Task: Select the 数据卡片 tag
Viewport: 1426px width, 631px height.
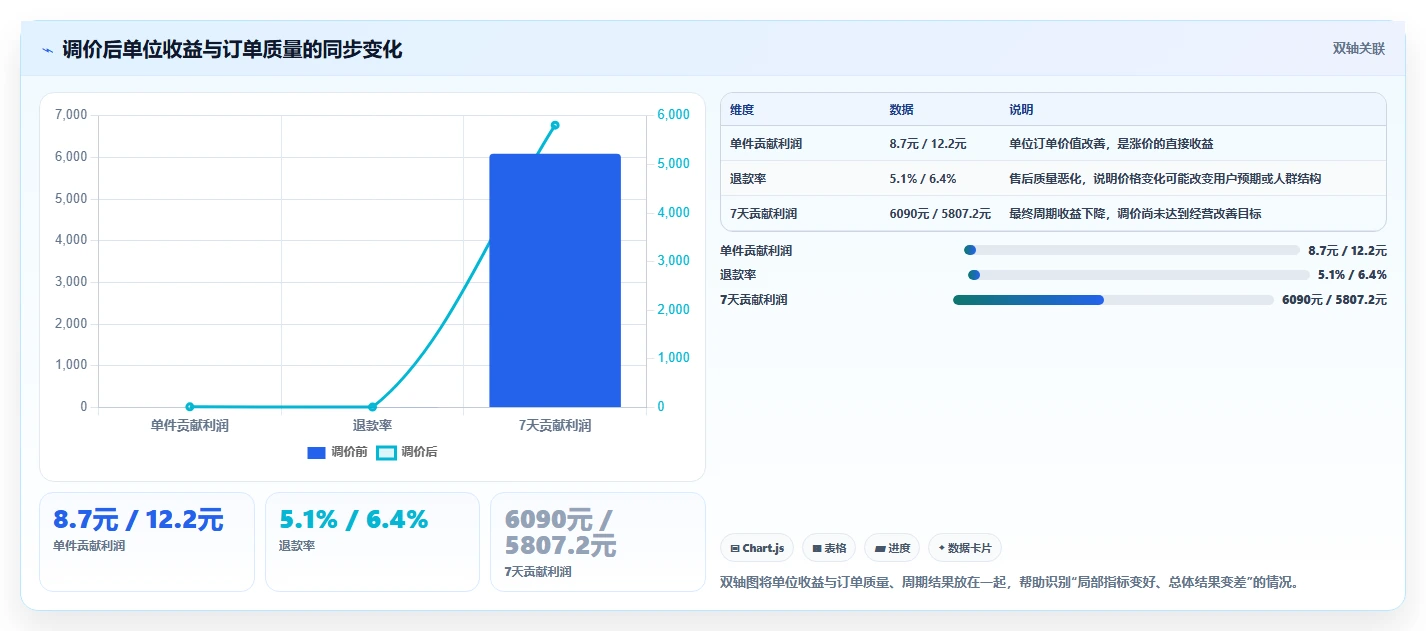Action: (965, 548)
